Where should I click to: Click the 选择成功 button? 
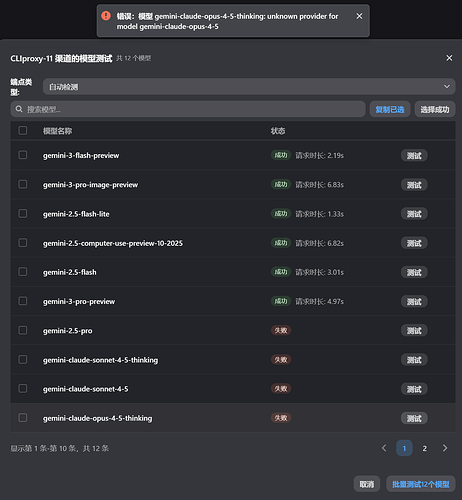click(435, 109)
